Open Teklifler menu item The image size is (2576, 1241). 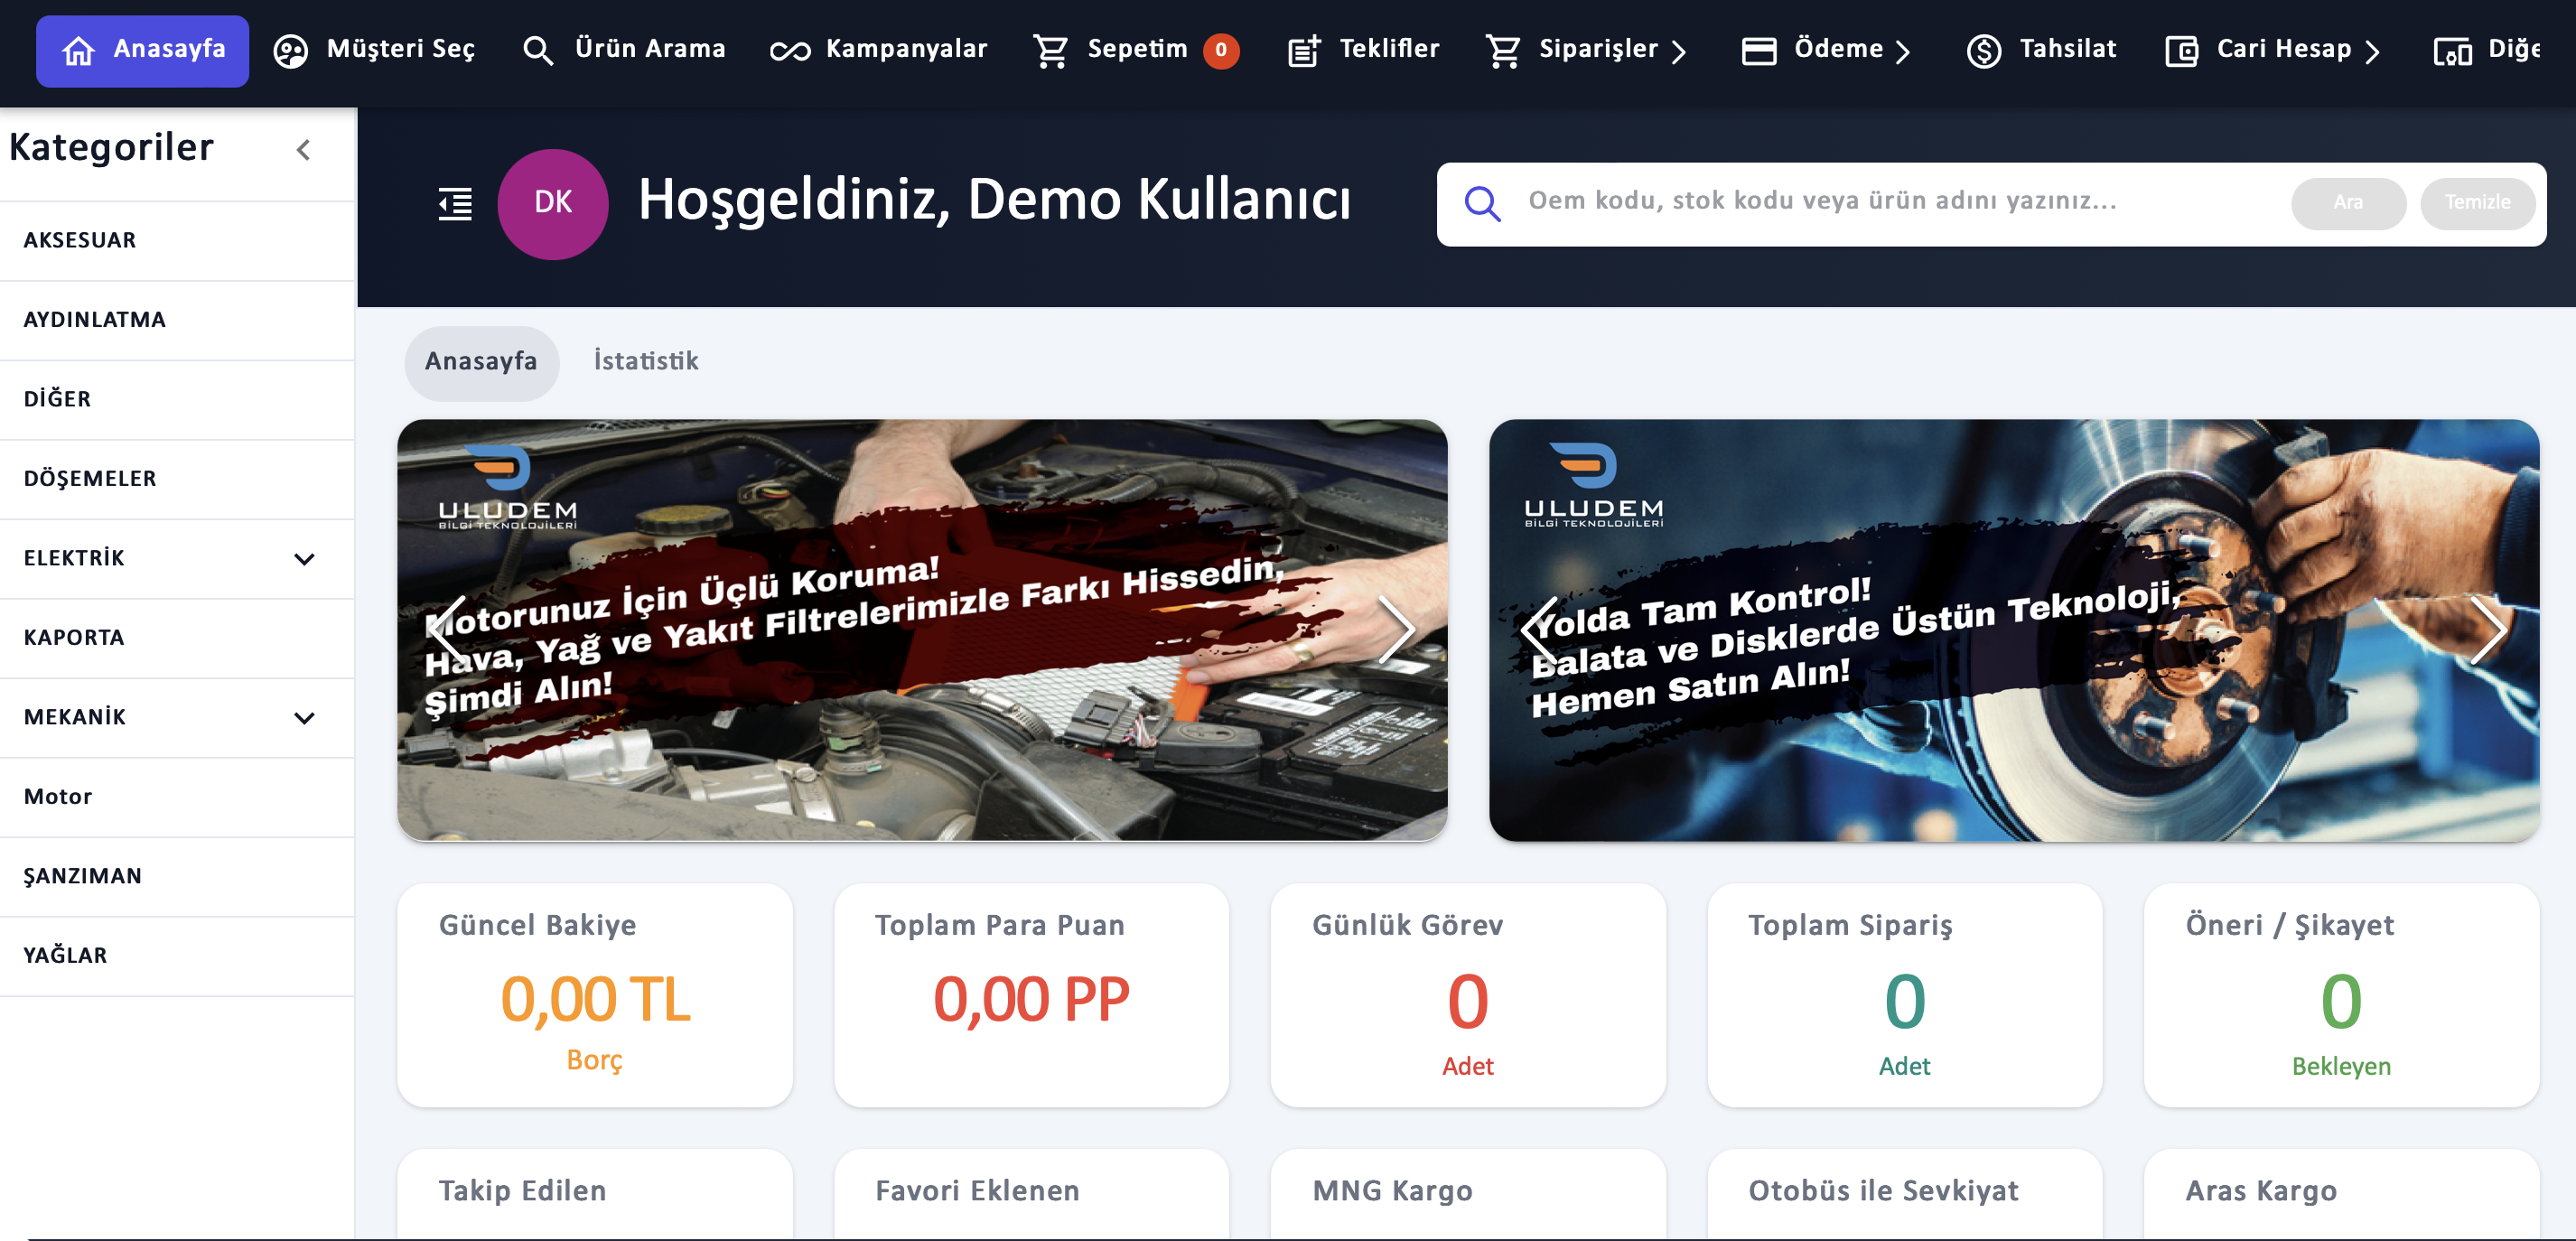1364,50
